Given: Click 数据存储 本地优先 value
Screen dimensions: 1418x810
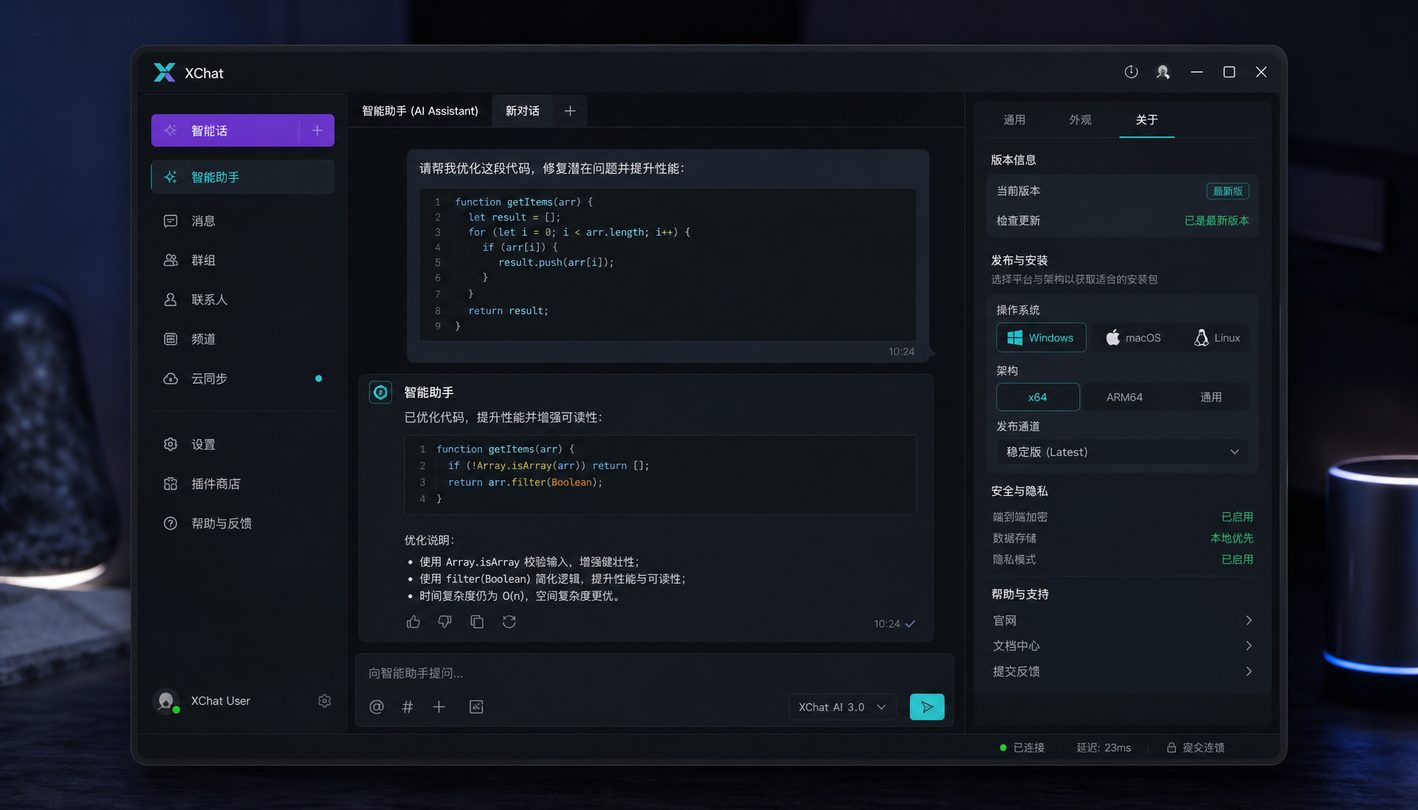Looking at the screenshot, I should pyautogui.click(x=1231, y=538).
